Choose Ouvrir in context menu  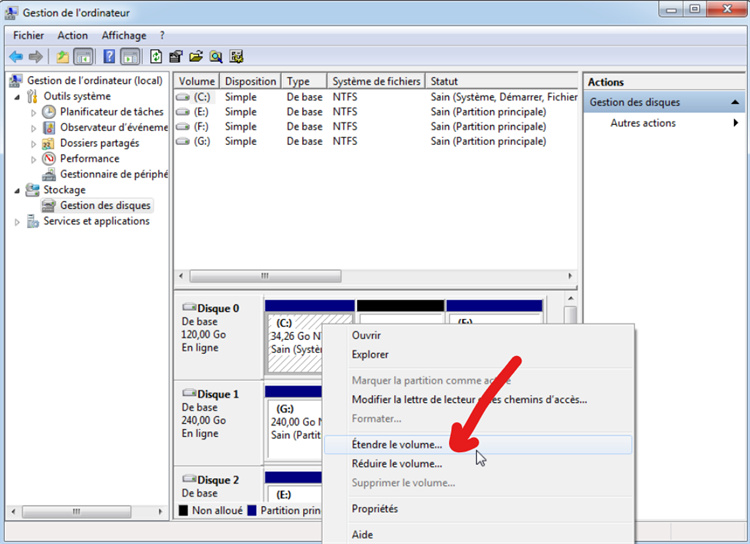coord(478,335)
